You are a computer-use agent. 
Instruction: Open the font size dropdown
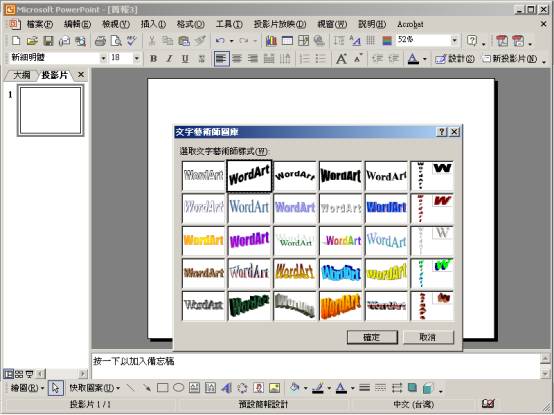pyautogui.click(x=136, y=58)
